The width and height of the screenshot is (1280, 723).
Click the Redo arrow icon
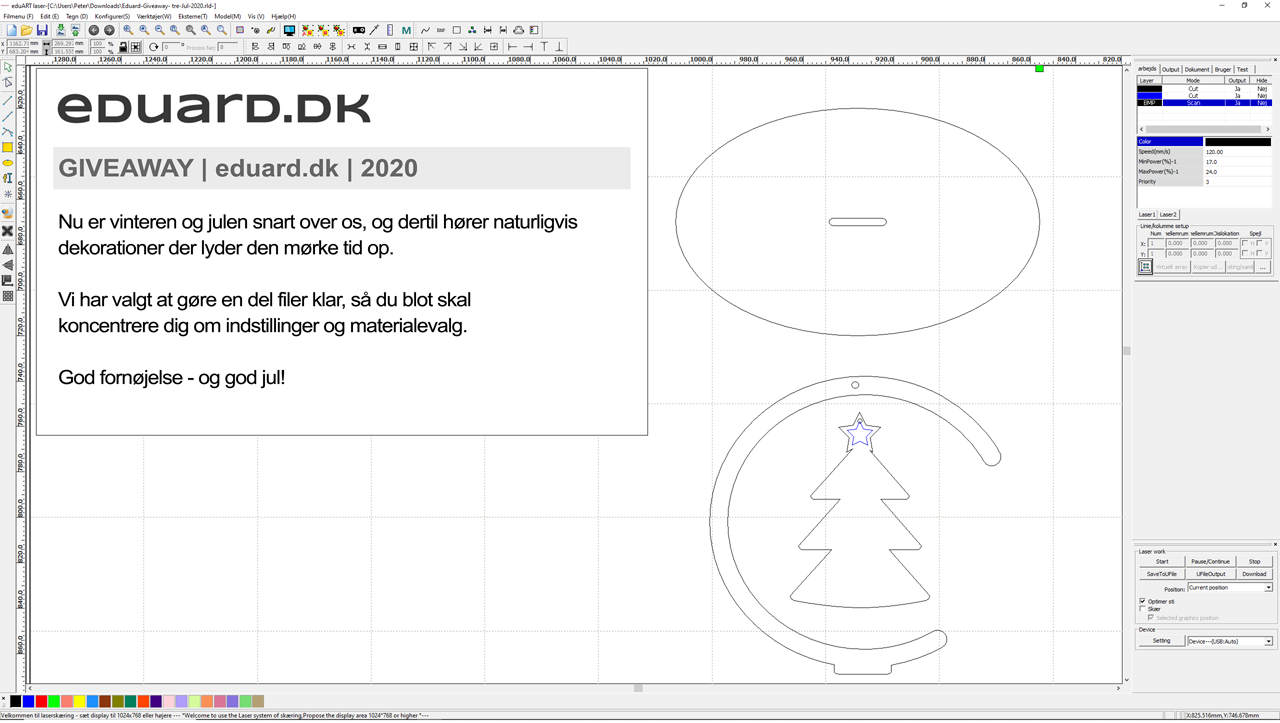[x=109, y=31]
